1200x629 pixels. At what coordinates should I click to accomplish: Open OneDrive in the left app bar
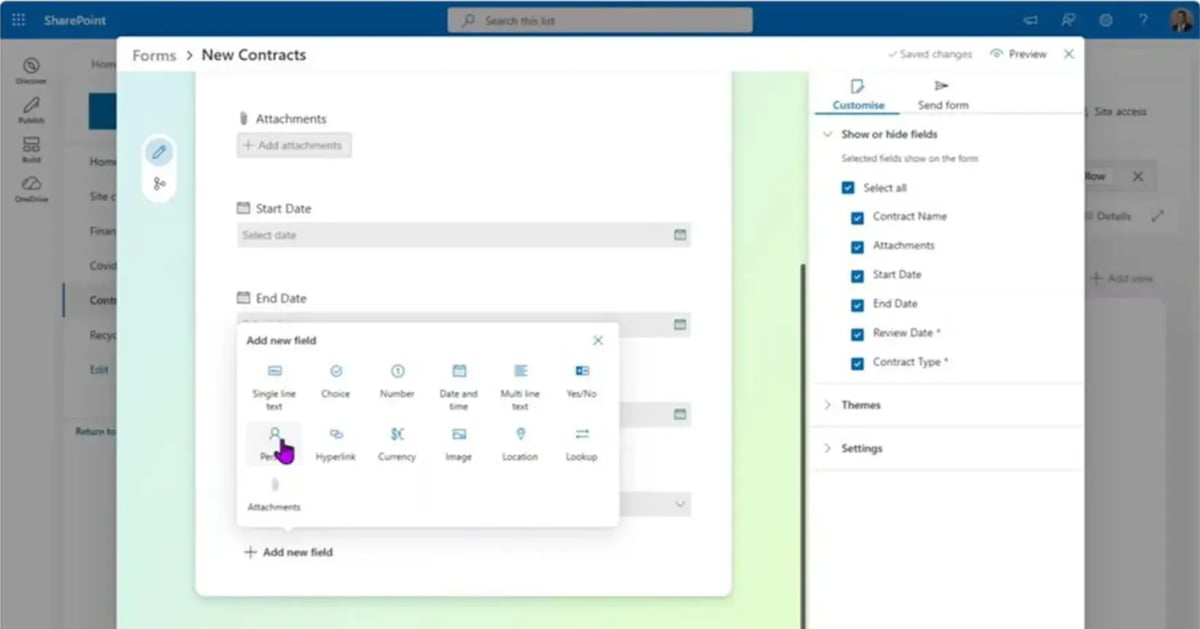pyautogui.click(x=31, y=189)
